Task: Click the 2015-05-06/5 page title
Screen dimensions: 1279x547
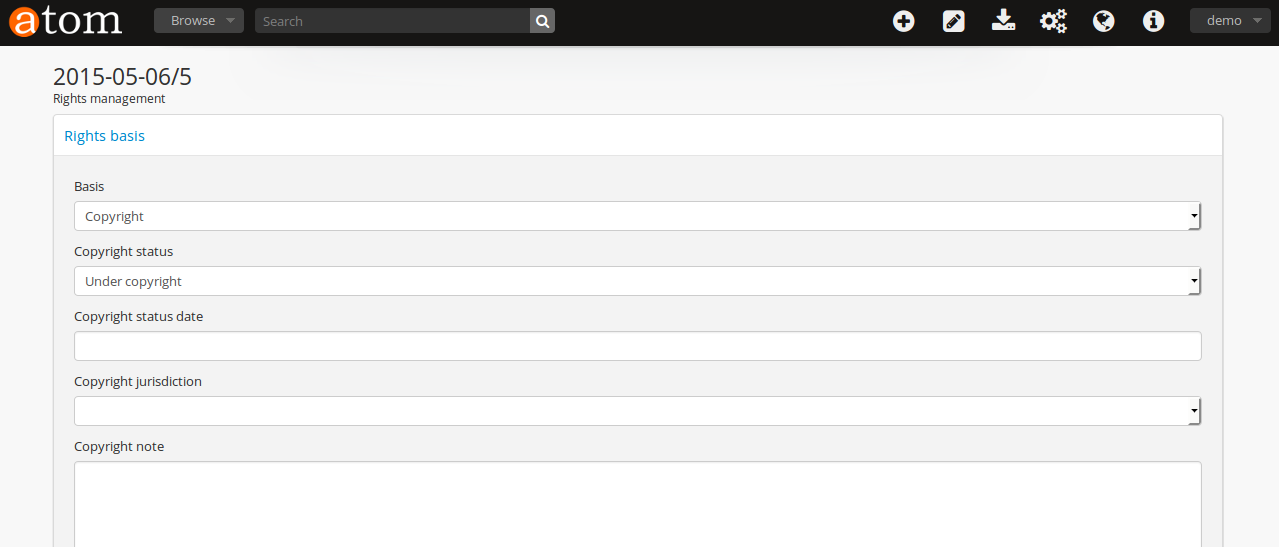Action: [x=122, y=76]
